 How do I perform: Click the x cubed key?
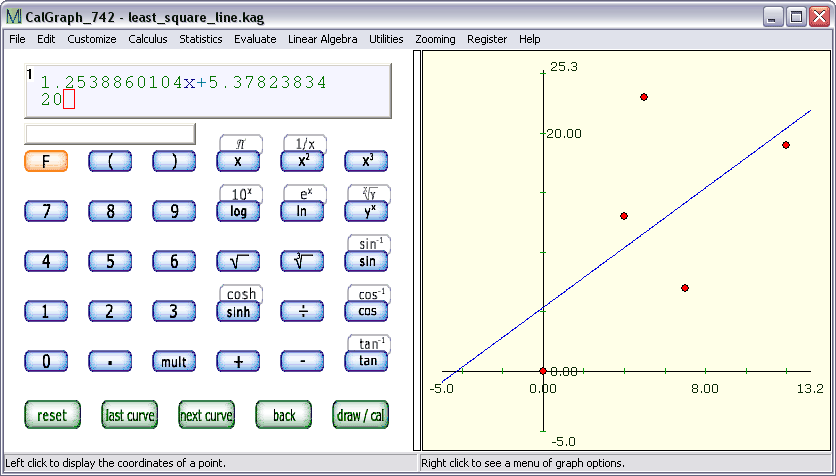(x=366, y=161)
